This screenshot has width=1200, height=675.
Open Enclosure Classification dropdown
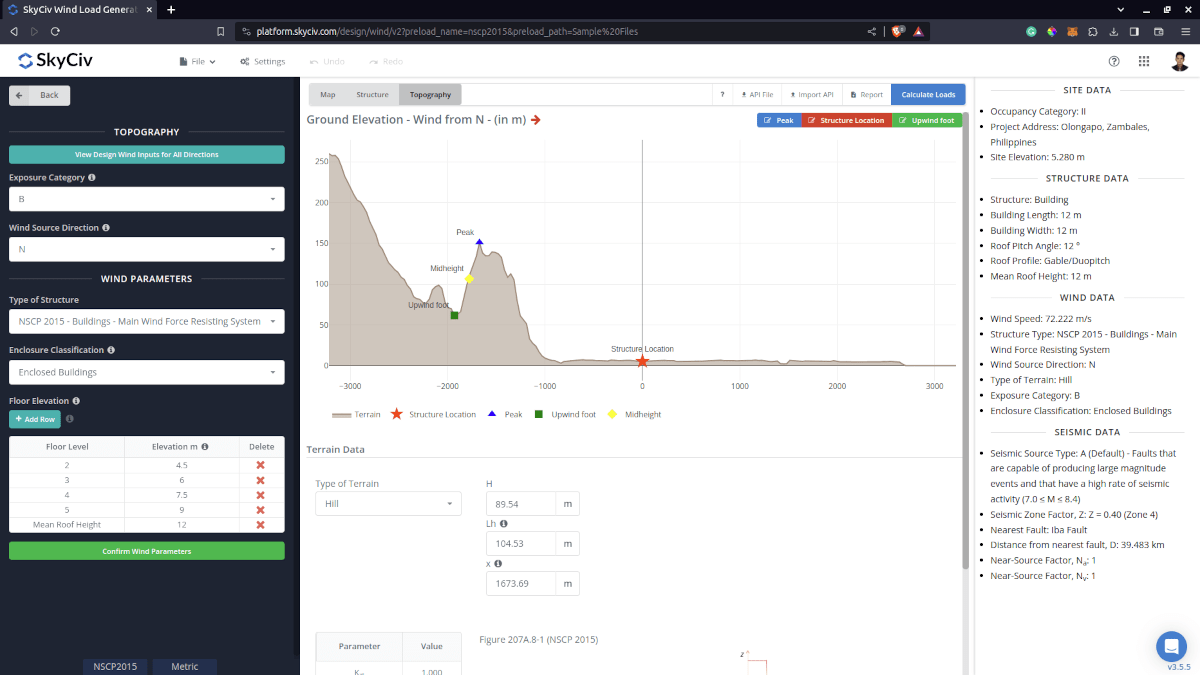pos(146,372)
